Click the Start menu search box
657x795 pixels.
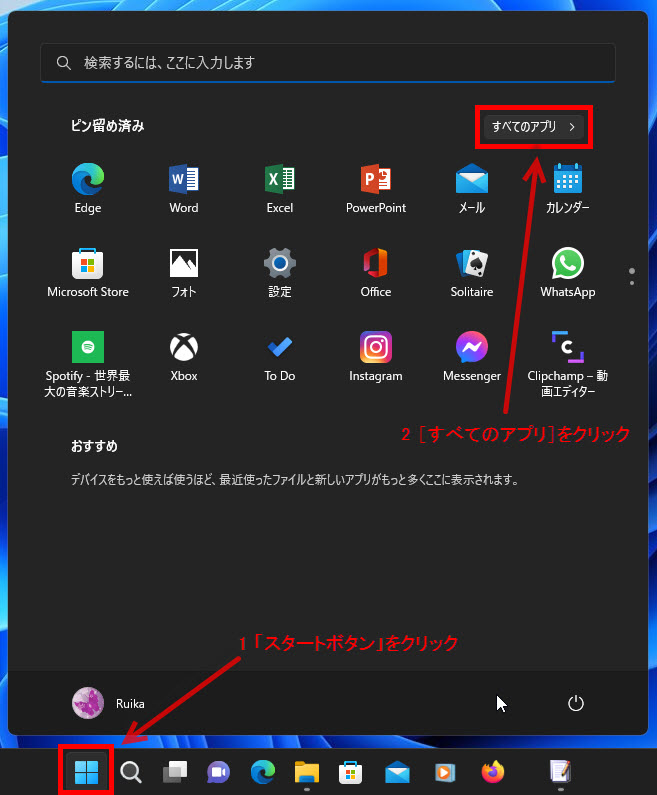328,63
